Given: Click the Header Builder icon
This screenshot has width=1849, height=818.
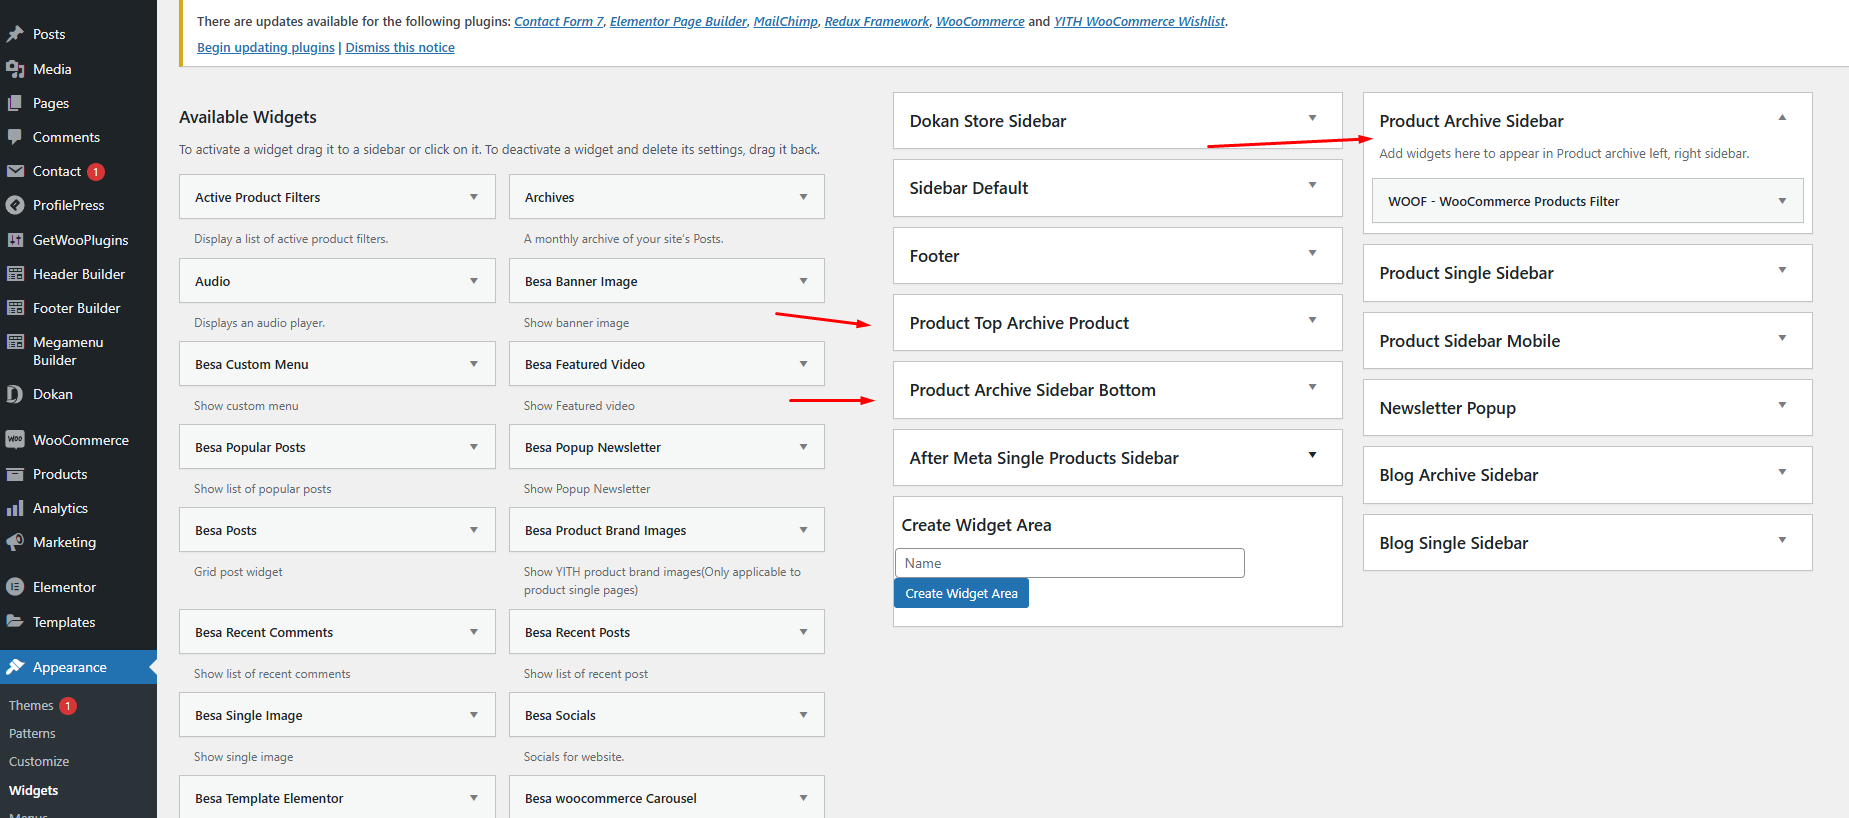Looking at the screenshot, I should coord(15,274).
